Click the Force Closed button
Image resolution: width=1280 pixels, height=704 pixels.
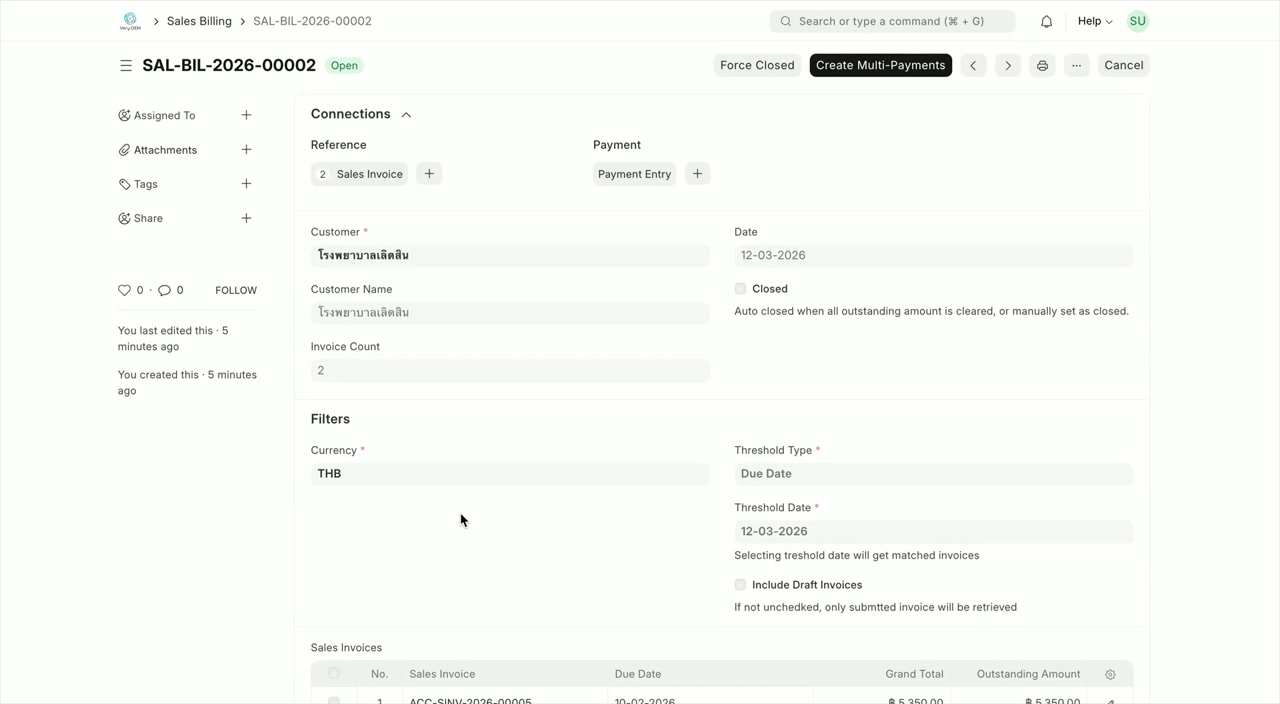(x=757, y=66)
